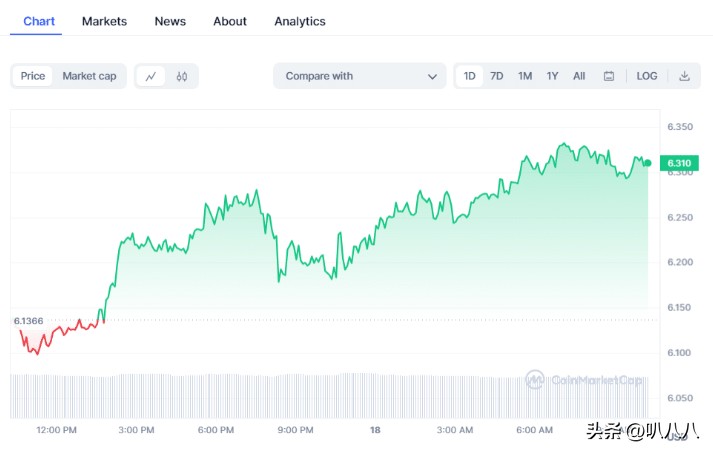Select the 1D time range
The width and height of the screenshot is (713, 454).
coord(469,76)
